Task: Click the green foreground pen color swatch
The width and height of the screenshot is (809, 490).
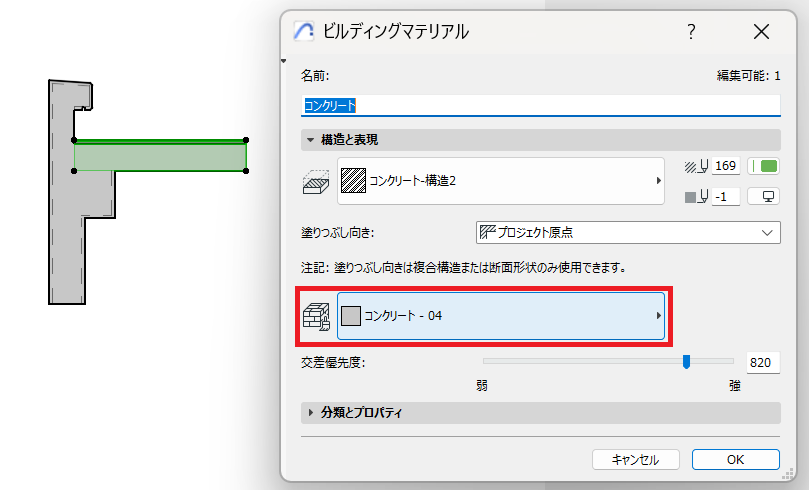Action: pos(768,166)
